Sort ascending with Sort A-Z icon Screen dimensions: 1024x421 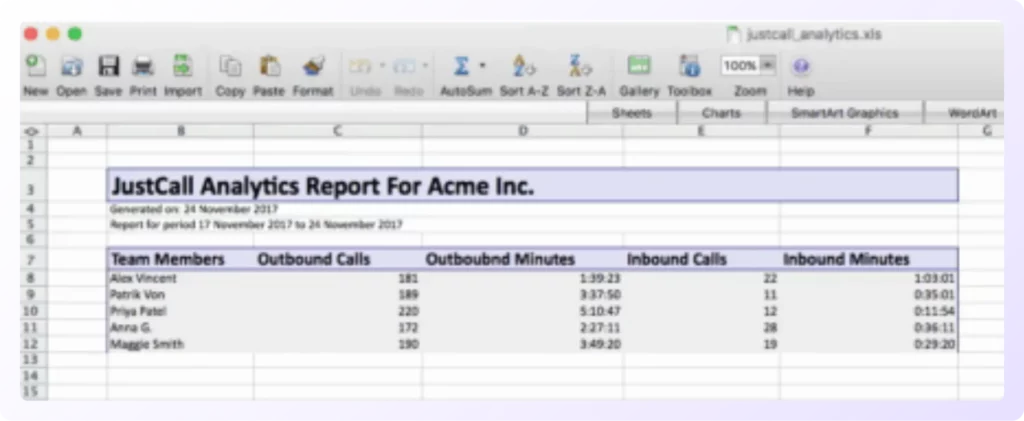(524, 66)
